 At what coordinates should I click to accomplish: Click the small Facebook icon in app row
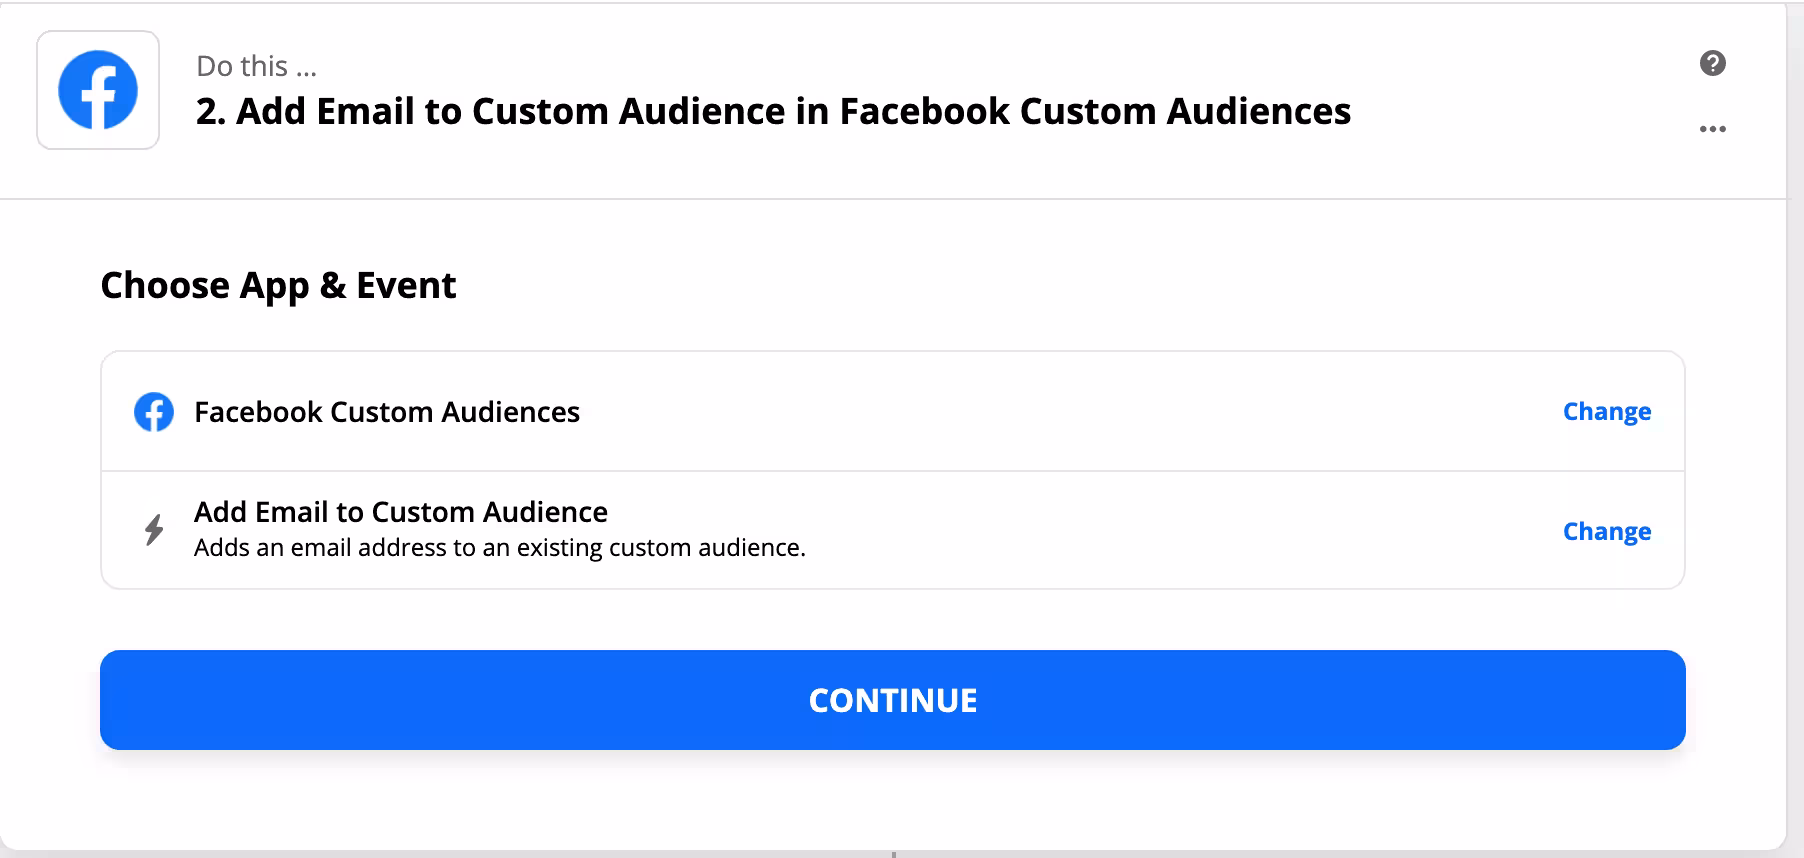point(154,412)
